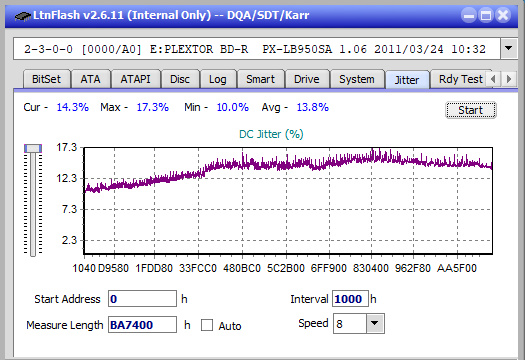Viewport: 525px width, 360px height.
Task: Open the Rdy Test tab
Action: point(461,79)
